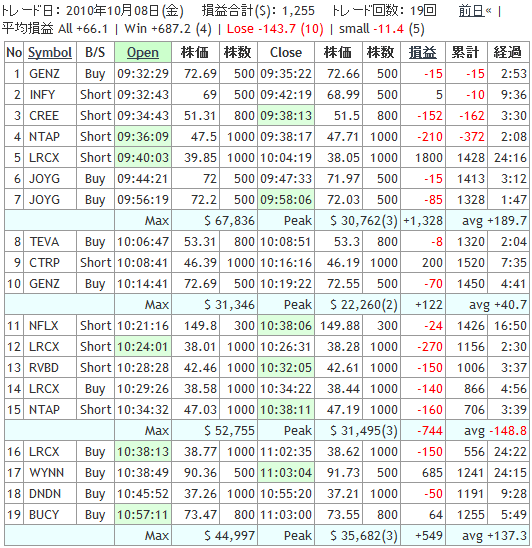Sort table by Open time header

click(143, 52)
